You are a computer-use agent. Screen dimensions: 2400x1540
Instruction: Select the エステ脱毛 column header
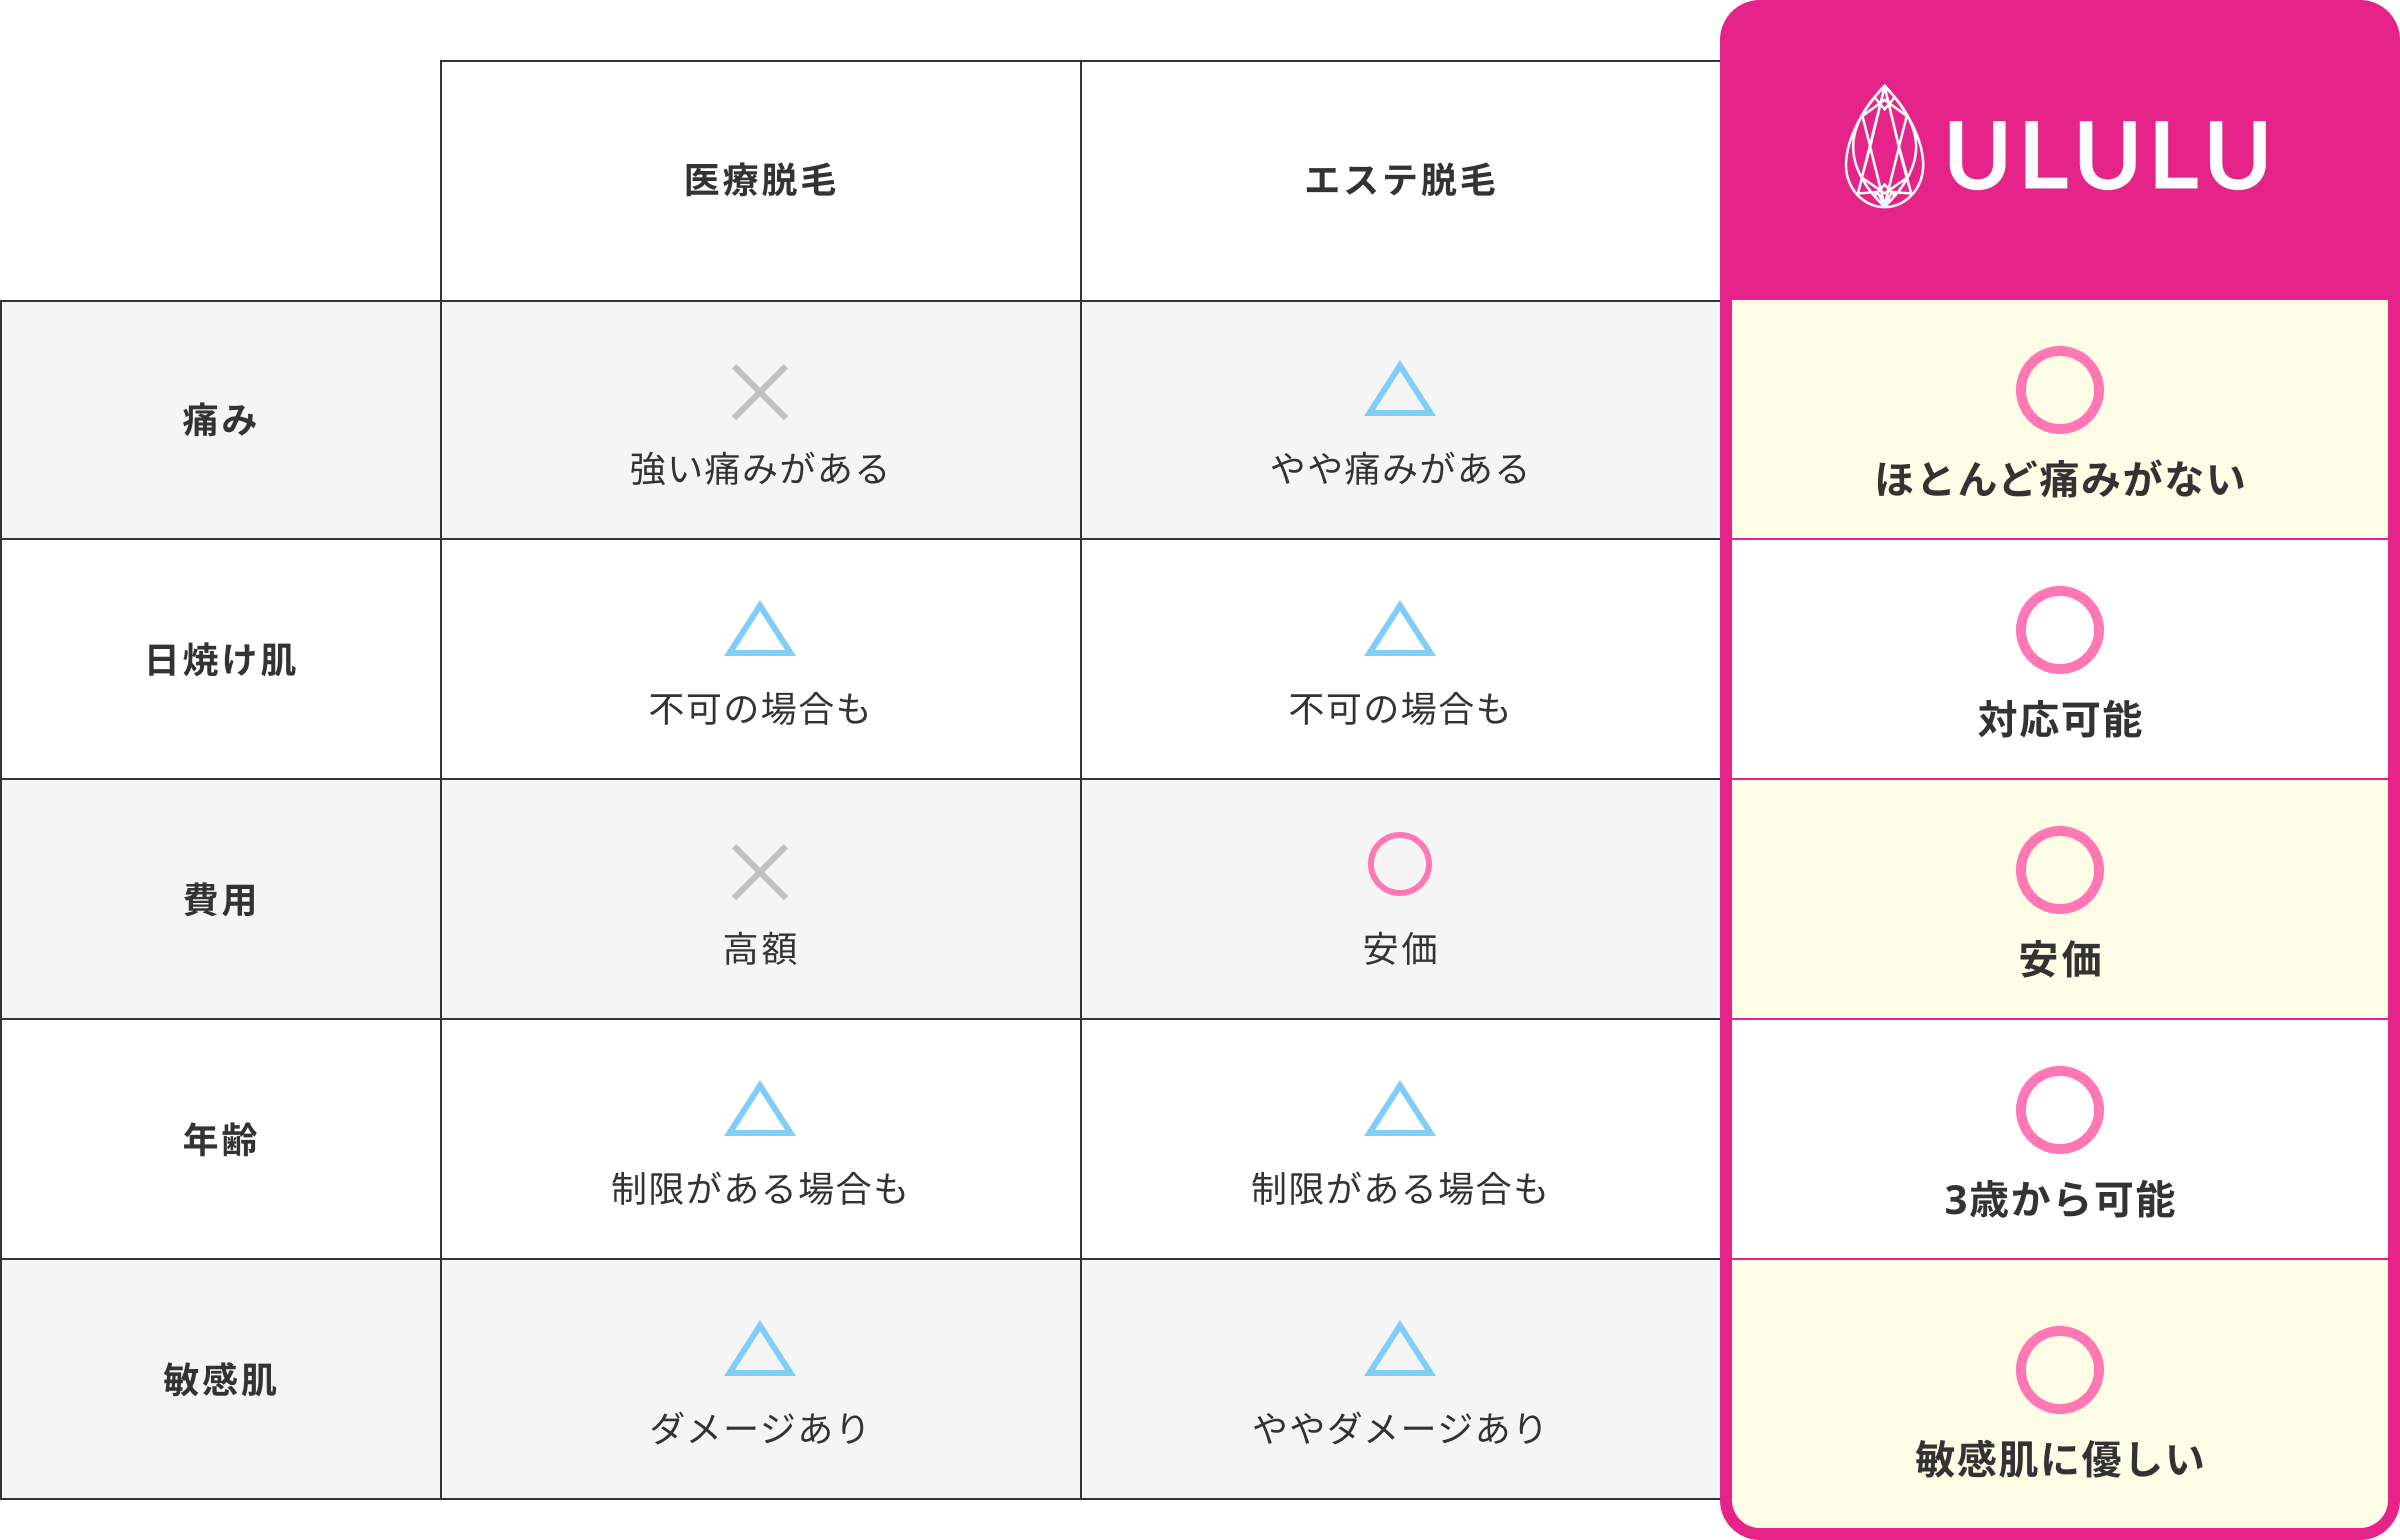point(1400,180)
